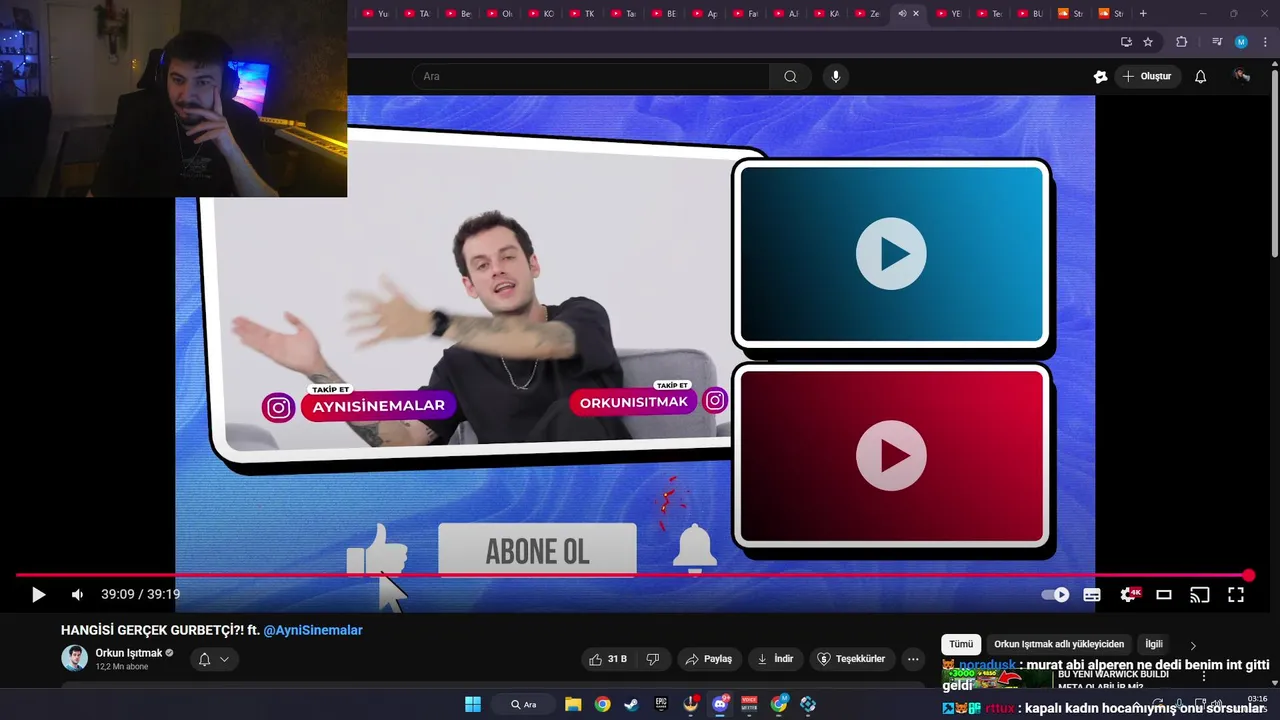The image size is (1280, 720).
Task: Open the Windows Start menu
Action: [473, 704]
